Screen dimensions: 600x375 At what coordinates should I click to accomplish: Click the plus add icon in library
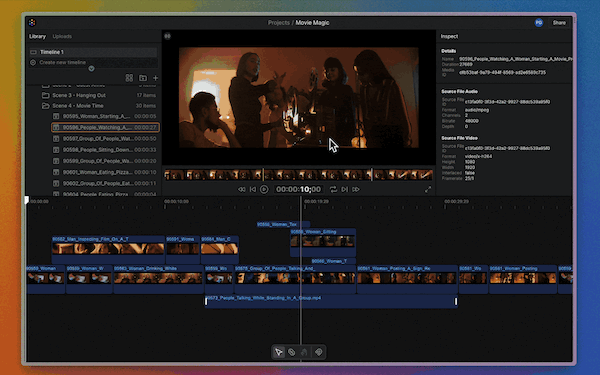[155, 78]
